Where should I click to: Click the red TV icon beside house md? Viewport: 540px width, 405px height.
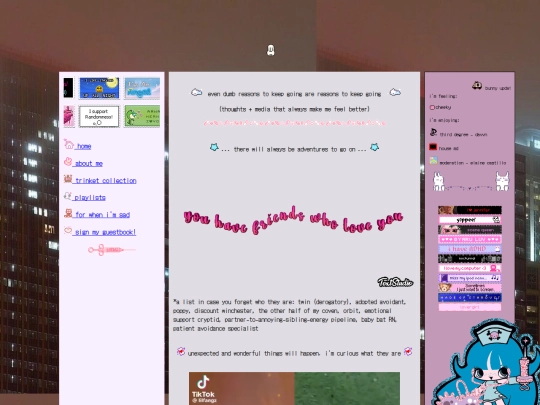click(x=433, y=147)
